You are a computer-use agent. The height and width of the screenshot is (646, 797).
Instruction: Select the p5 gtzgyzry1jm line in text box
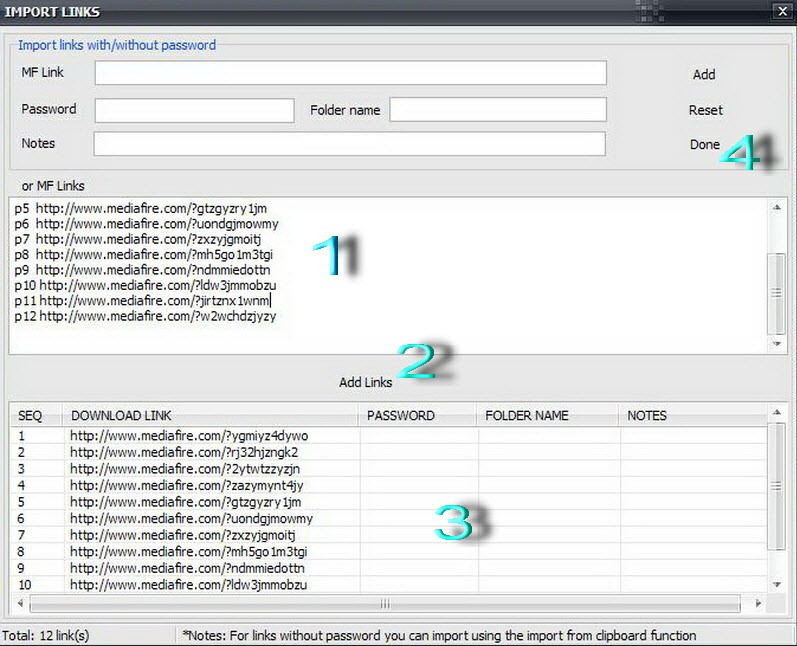coord(141,208)
